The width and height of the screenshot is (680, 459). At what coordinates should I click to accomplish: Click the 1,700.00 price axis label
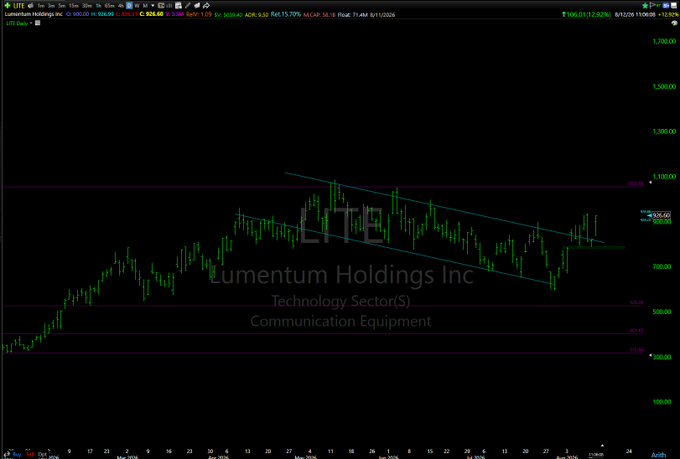664,41
